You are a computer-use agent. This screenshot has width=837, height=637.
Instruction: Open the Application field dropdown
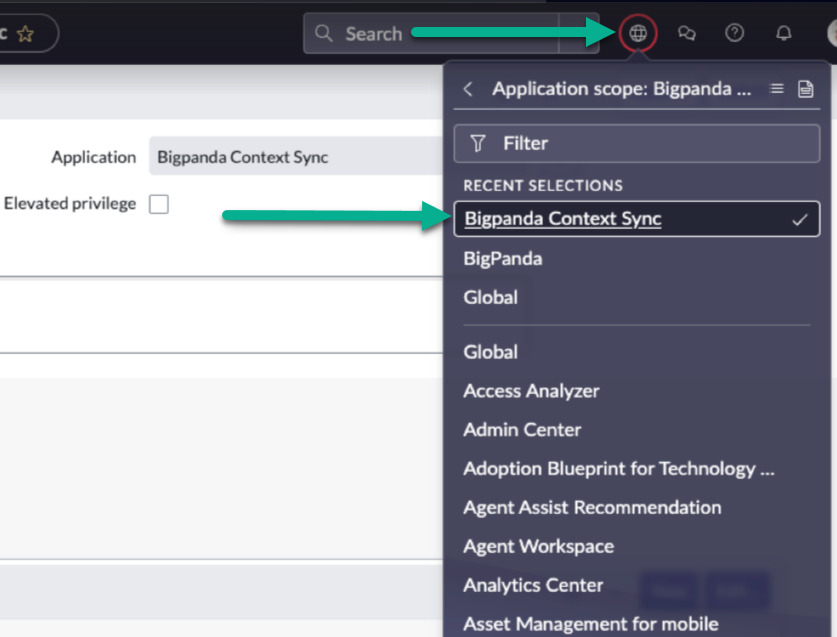coord(295,157)
